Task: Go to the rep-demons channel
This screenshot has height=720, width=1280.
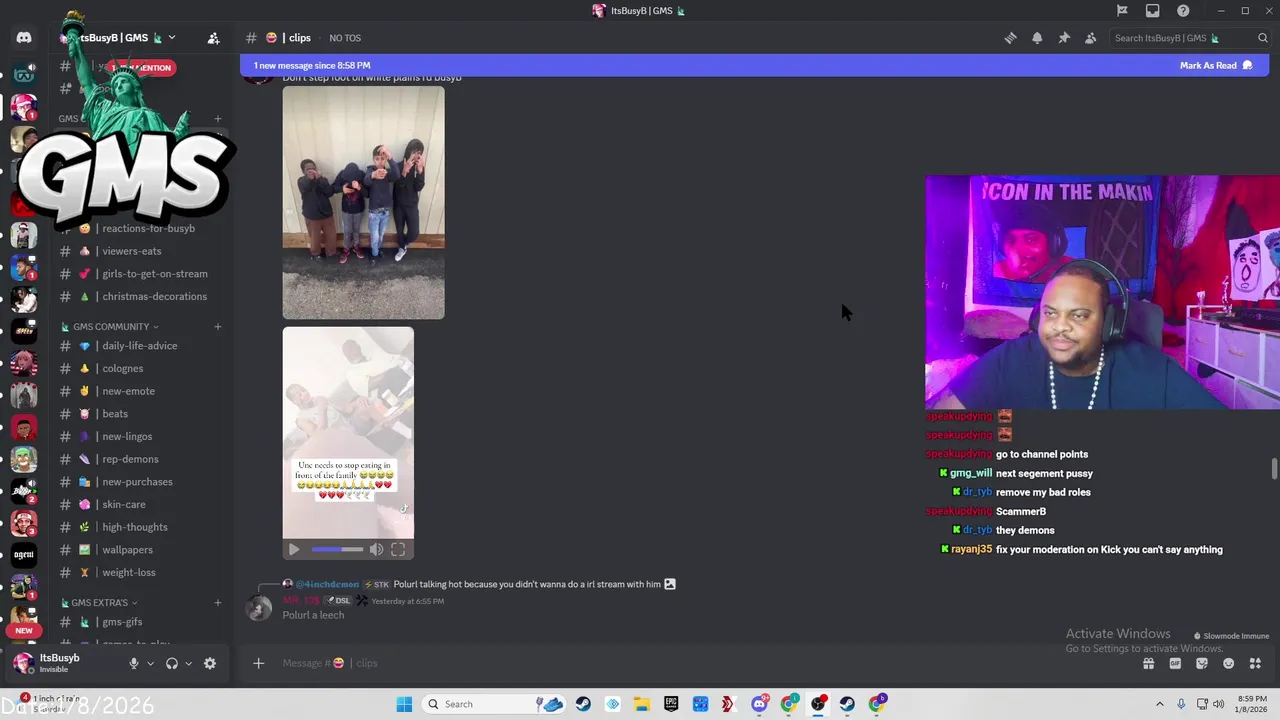Action: (x=140, y=459)
